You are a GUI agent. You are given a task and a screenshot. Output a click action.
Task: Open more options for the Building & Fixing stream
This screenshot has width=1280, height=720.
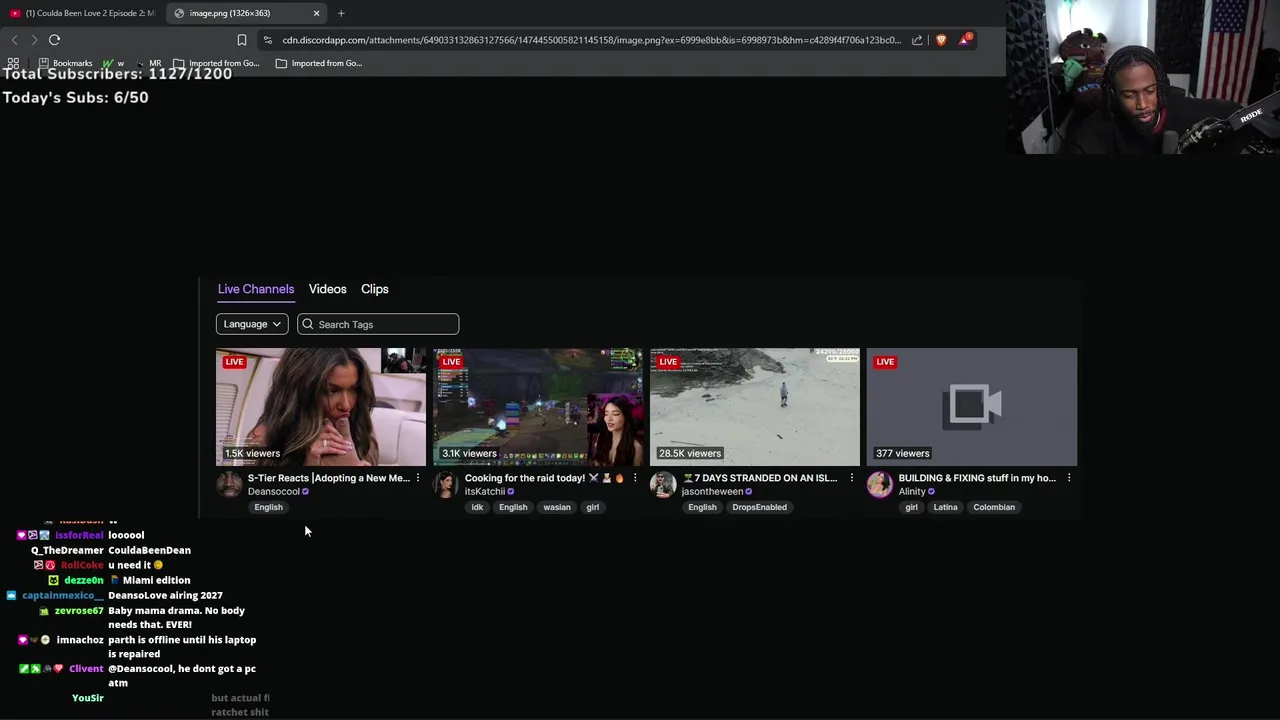click(1069, 478)
